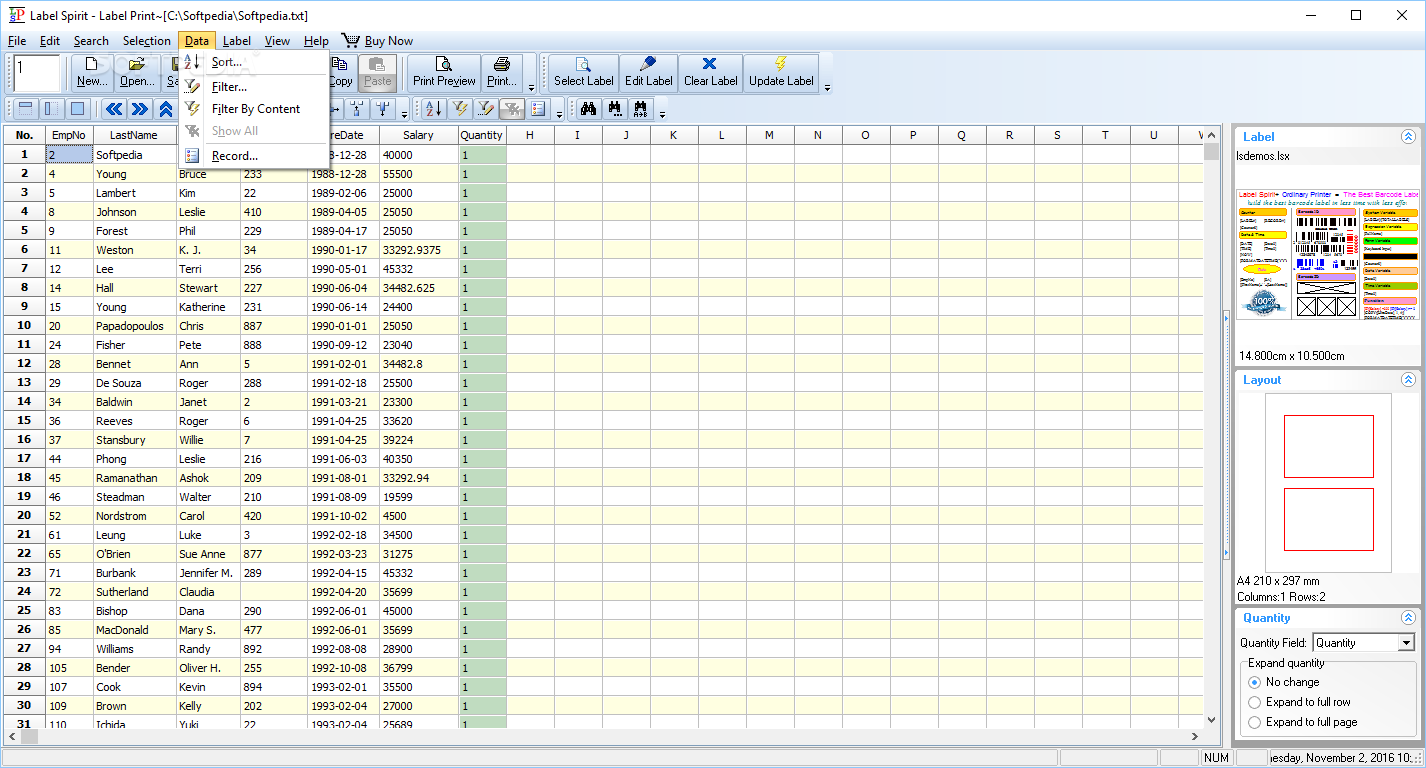
Task: Choose Sort... from the Data menu
Action: pos(254,62)
